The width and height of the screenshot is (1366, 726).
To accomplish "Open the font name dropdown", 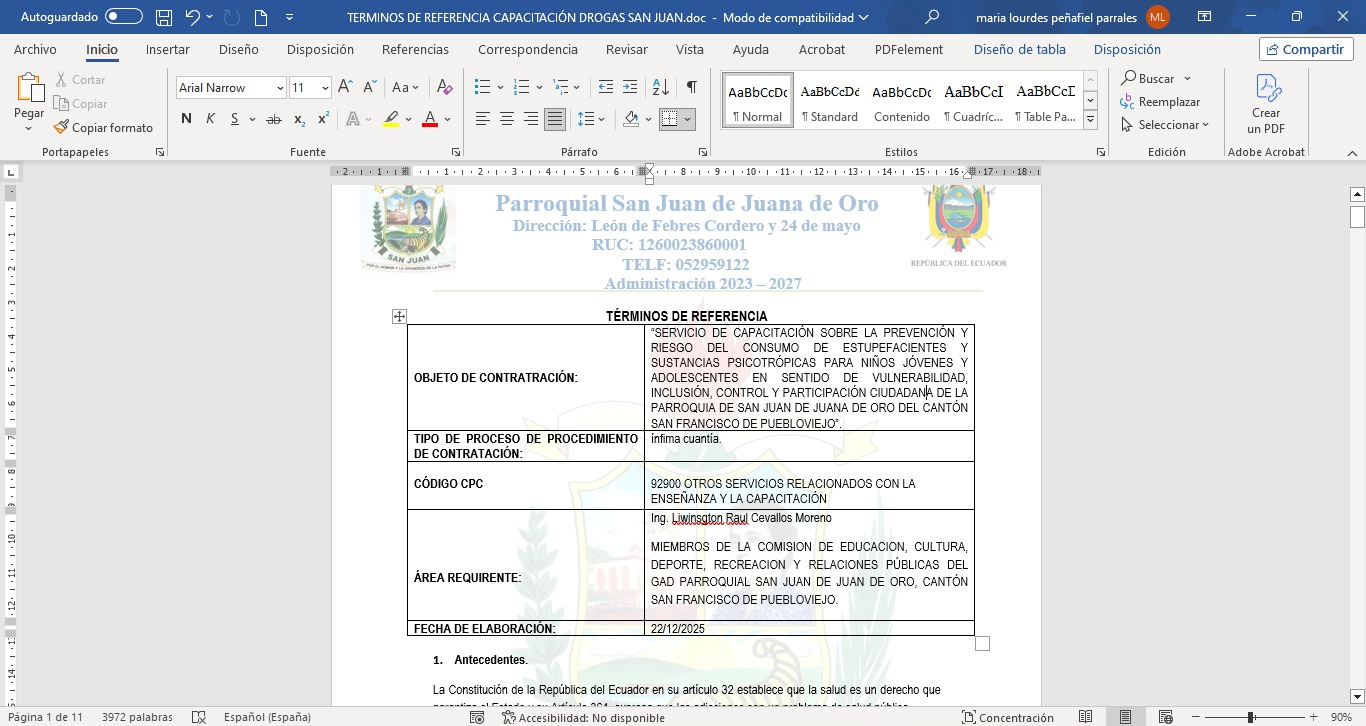I will pyautogui.click(x=280, y=88).
